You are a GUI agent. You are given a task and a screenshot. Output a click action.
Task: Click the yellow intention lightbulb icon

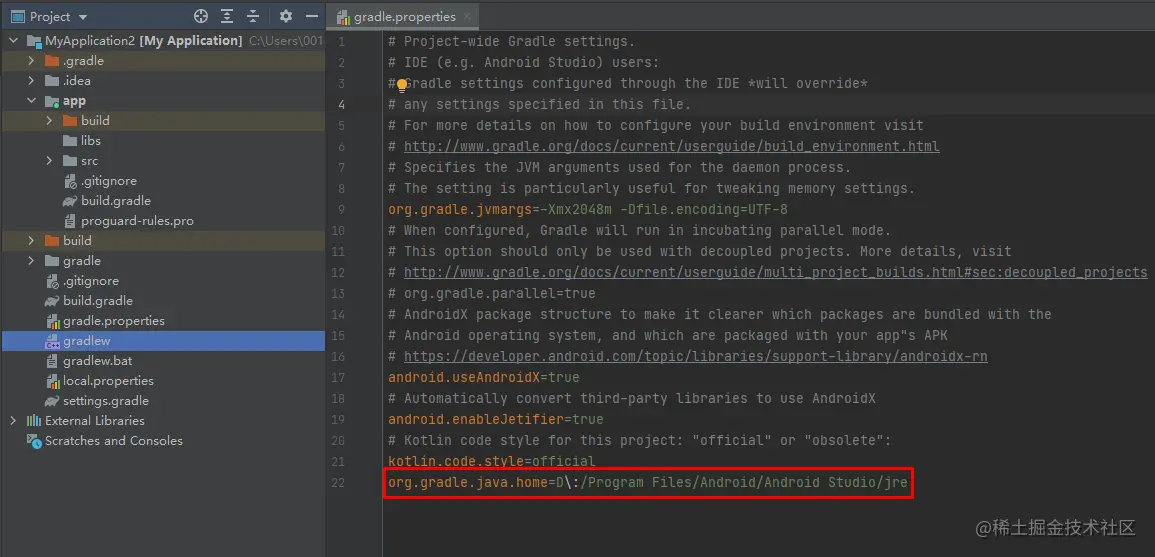click(402, 85)
